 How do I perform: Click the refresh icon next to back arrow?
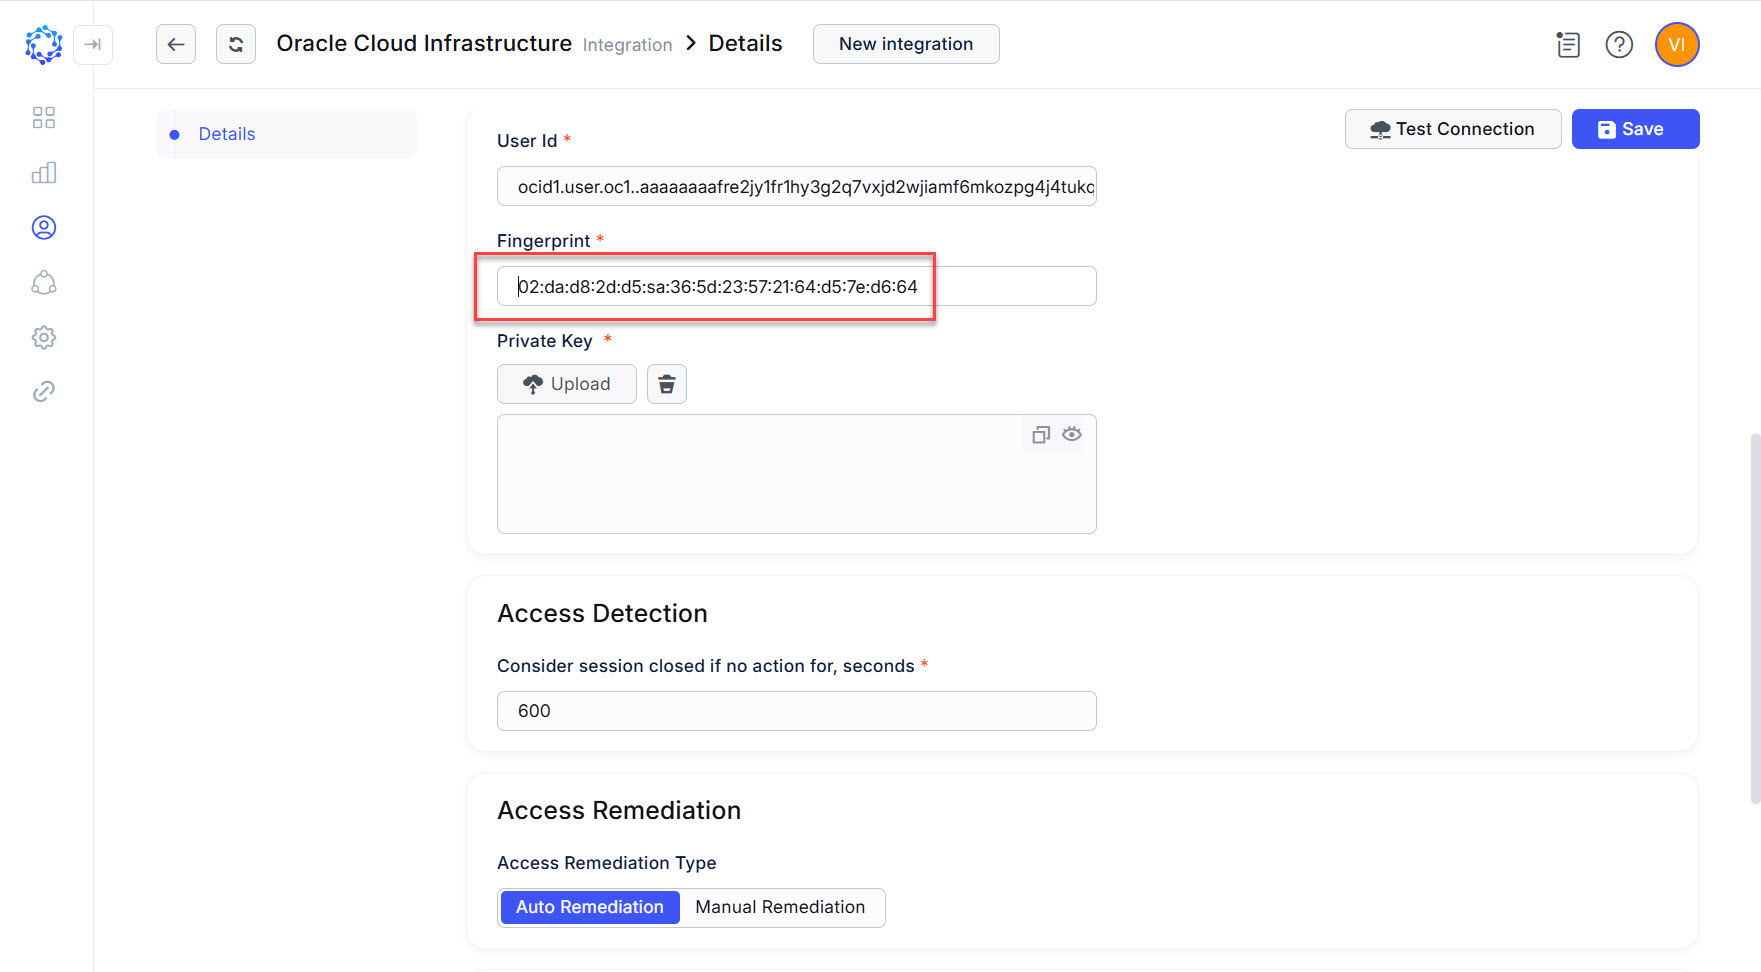tap(235, 44)
